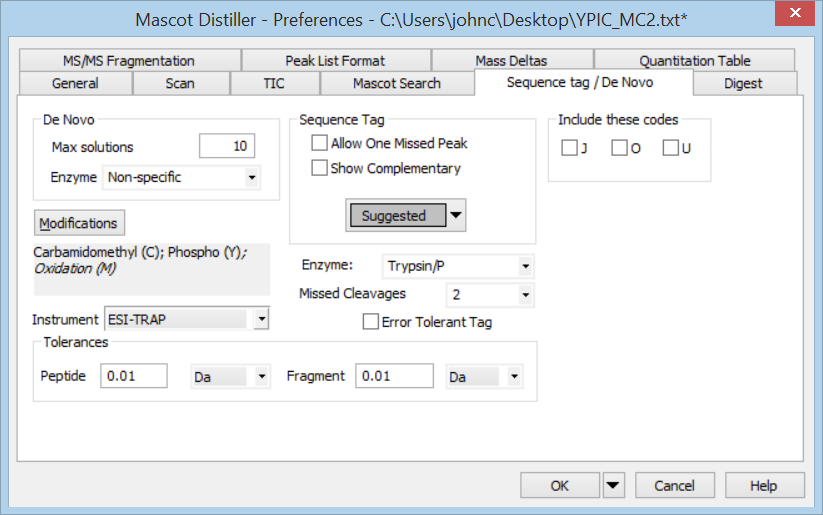The width and height of the screenshot is (823, 515).
Task: Check the U code checkbox
Action: 670,148
